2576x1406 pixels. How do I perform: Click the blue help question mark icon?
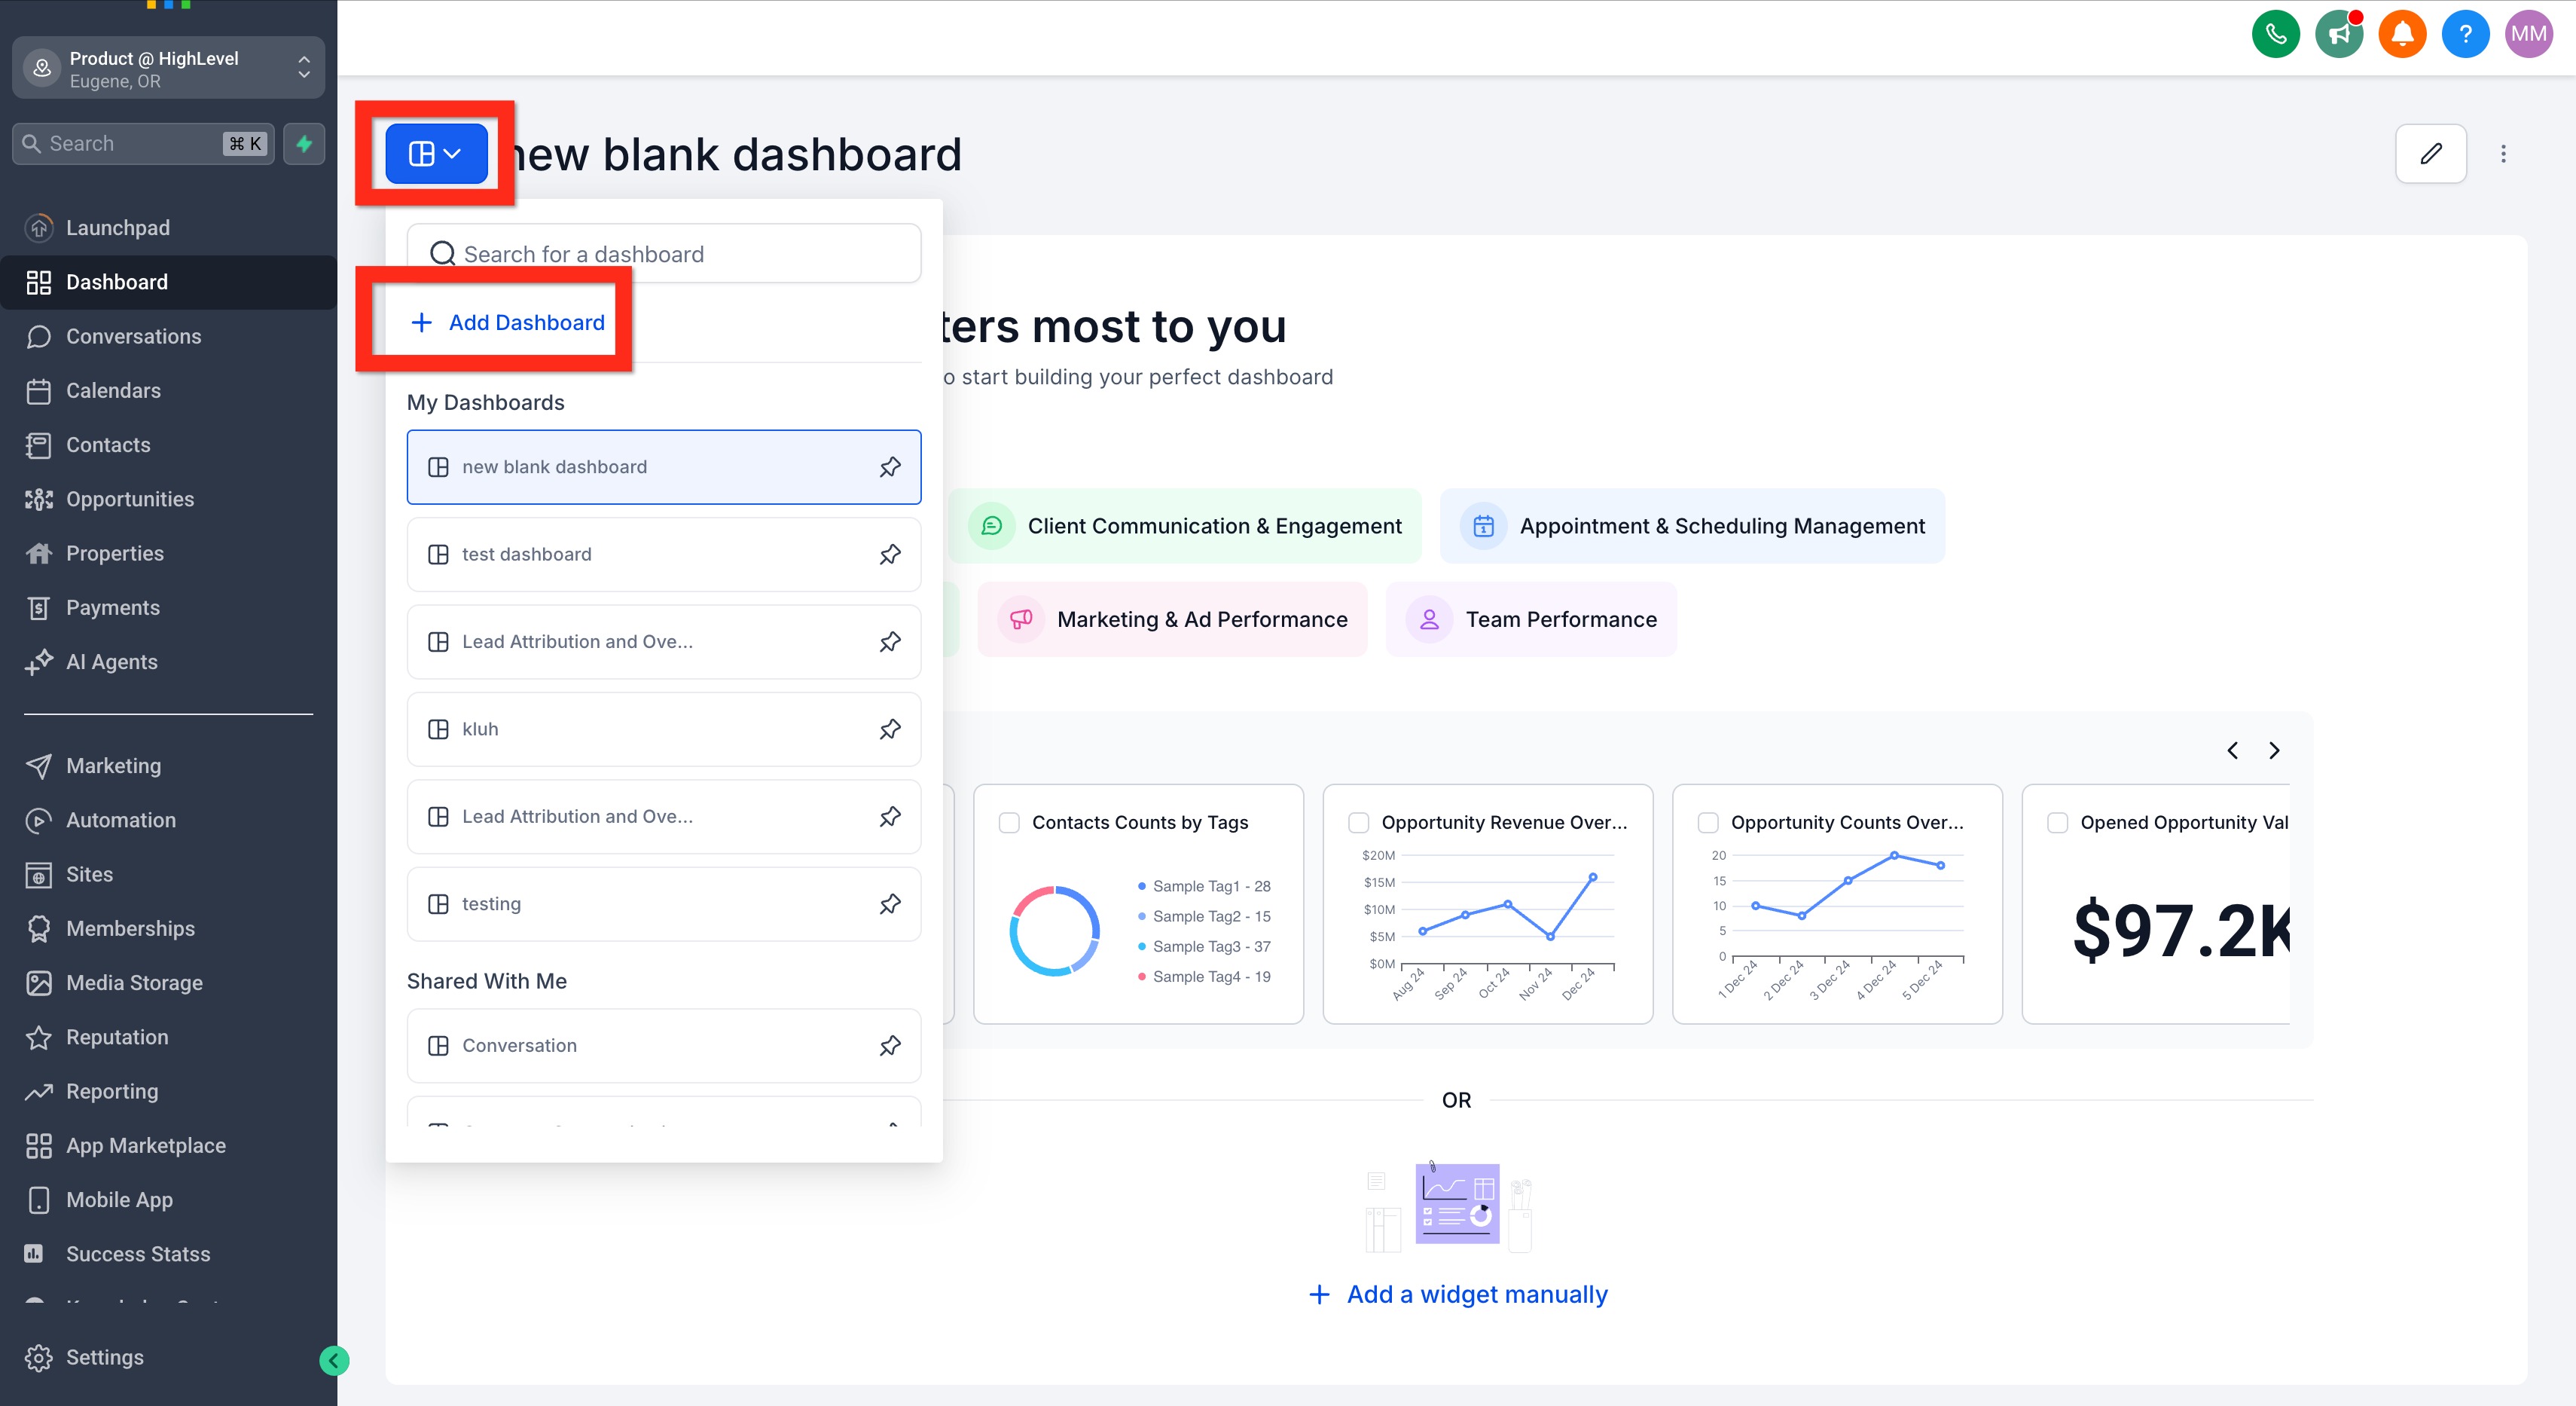[2465, 35]
